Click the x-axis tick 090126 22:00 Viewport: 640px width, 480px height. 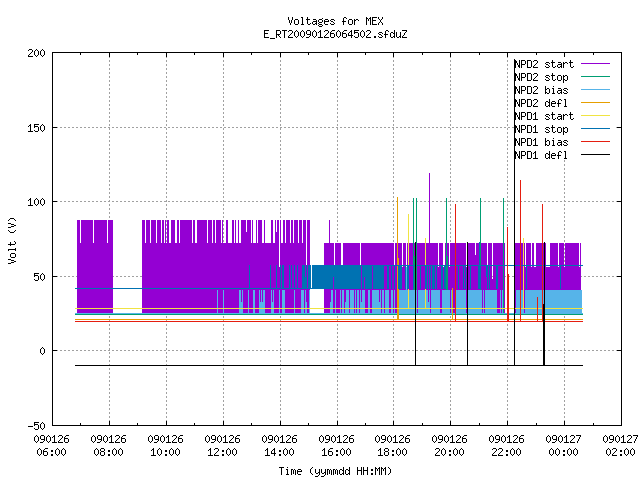click(507, 446)
